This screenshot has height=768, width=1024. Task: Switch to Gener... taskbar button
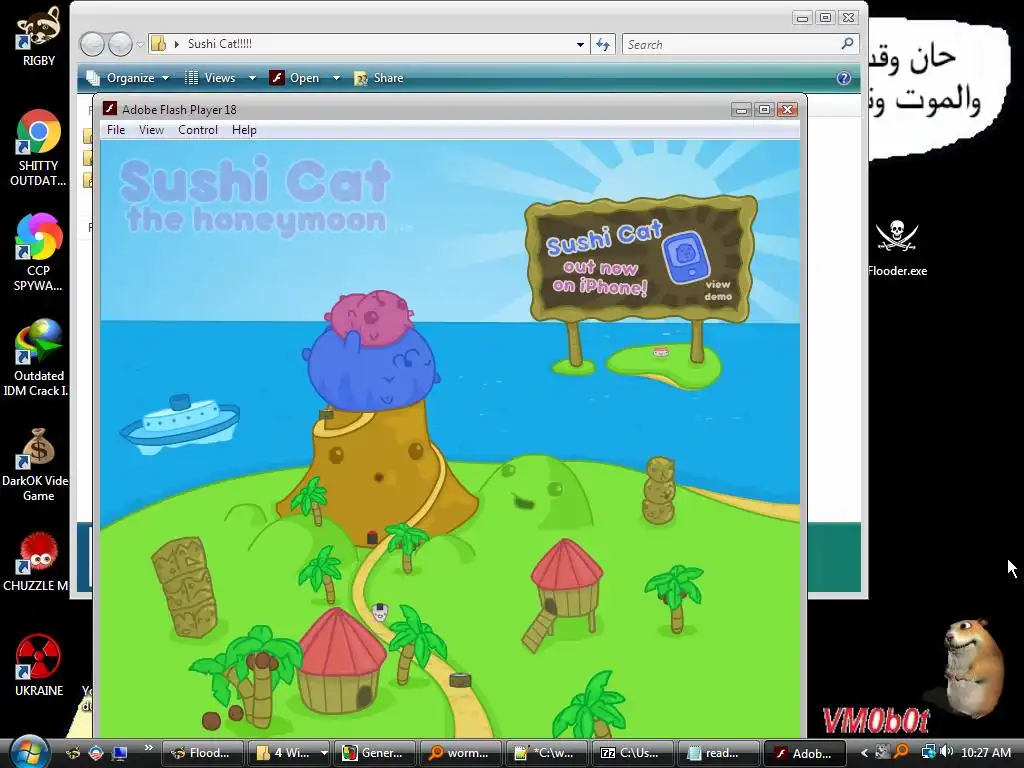pos(374,753)
